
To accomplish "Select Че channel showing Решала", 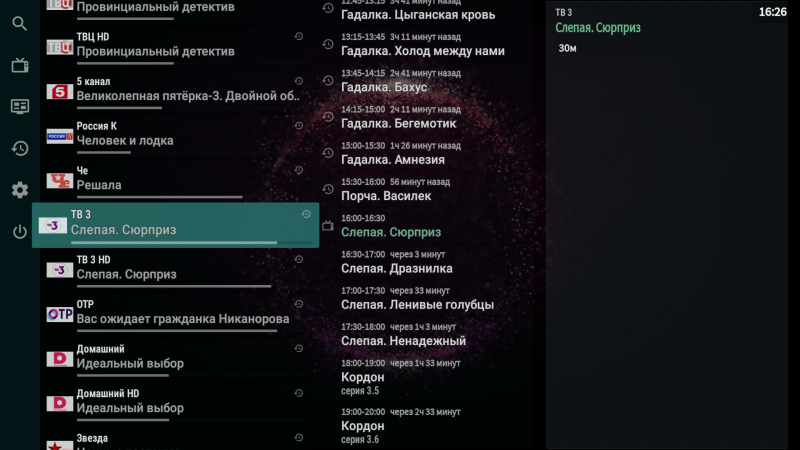I will (x=176, y=180).
